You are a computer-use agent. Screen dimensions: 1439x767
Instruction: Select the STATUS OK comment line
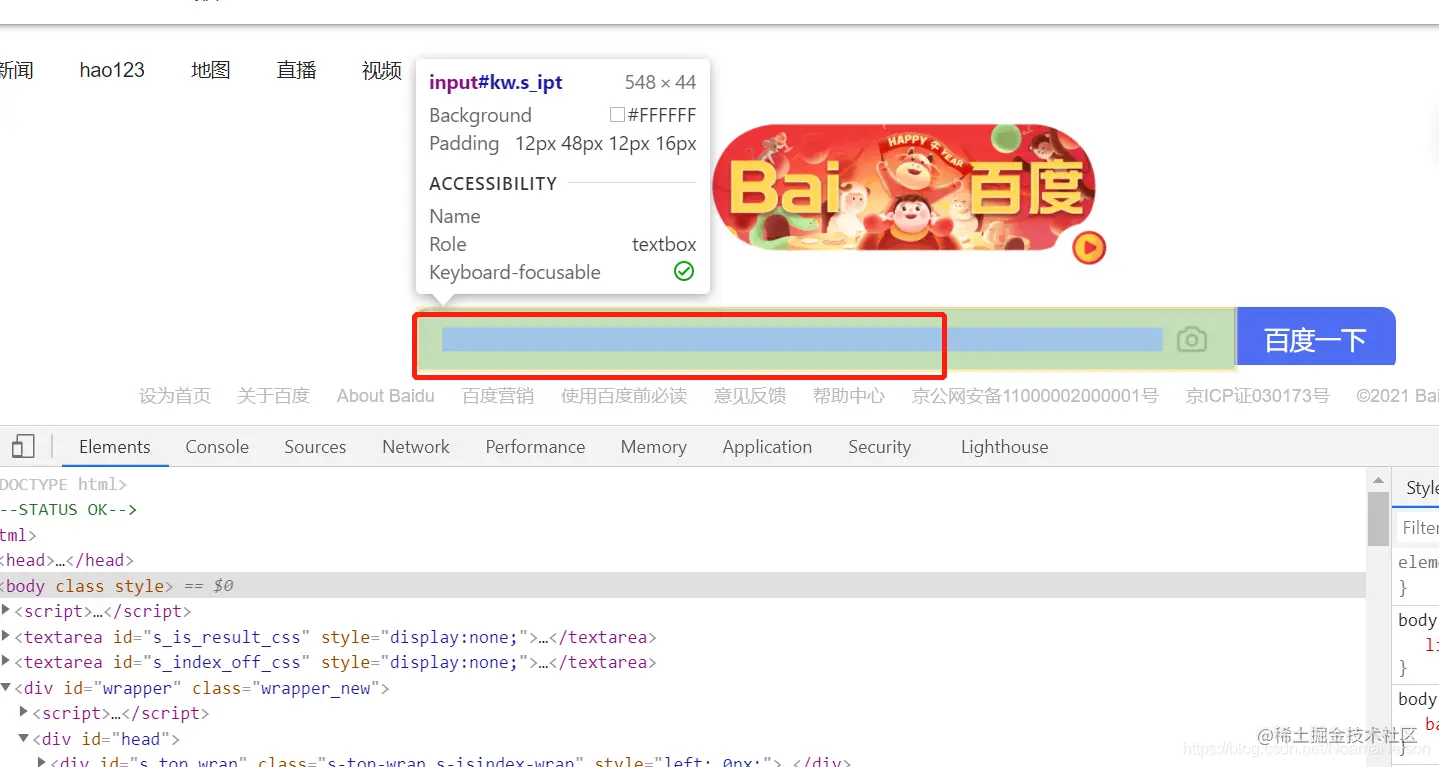pos(683,509)
